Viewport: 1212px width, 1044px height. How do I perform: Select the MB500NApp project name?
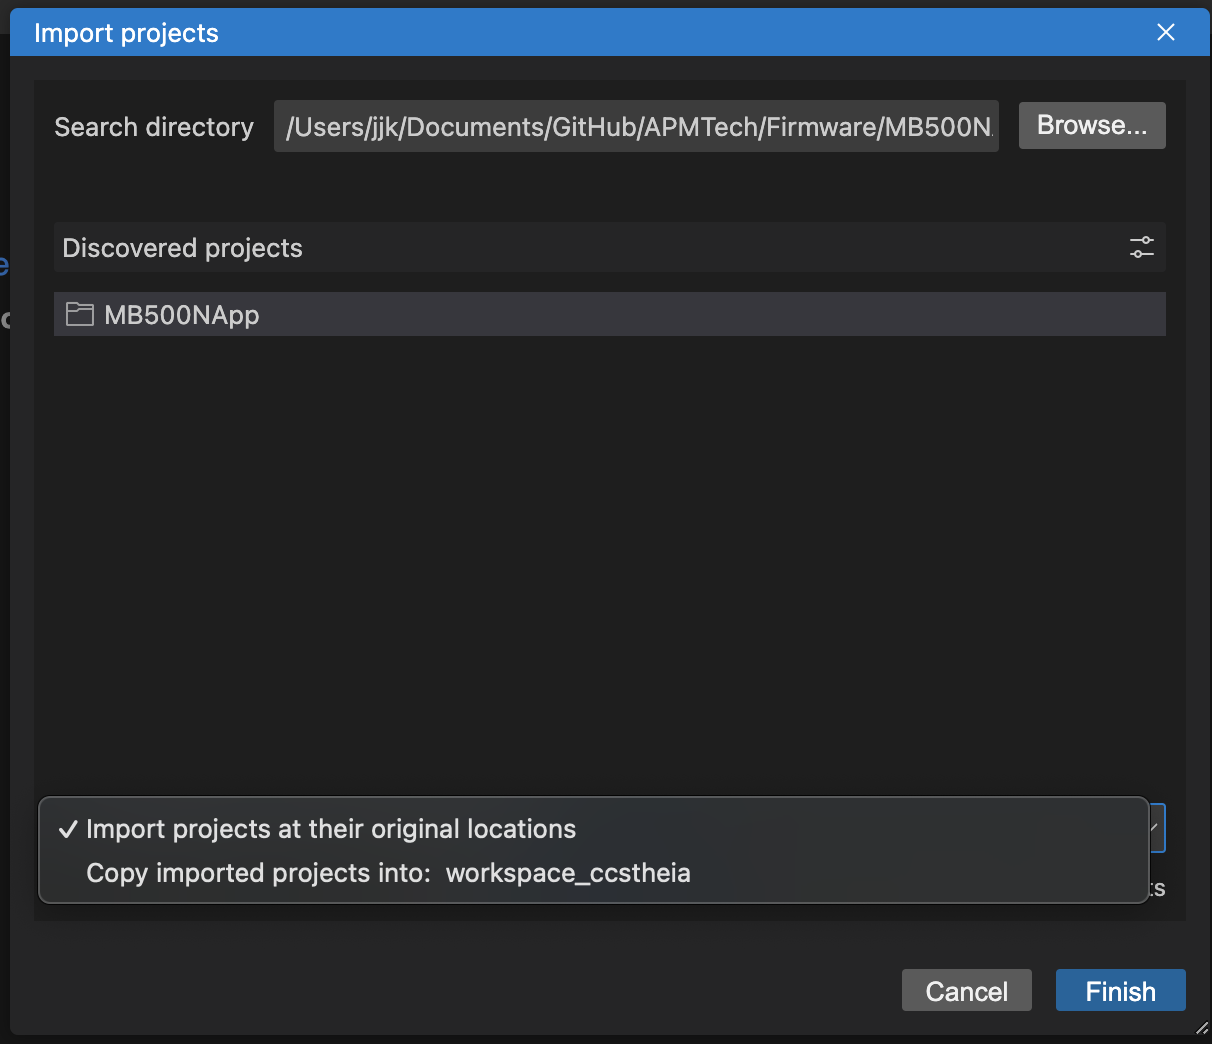182,315
